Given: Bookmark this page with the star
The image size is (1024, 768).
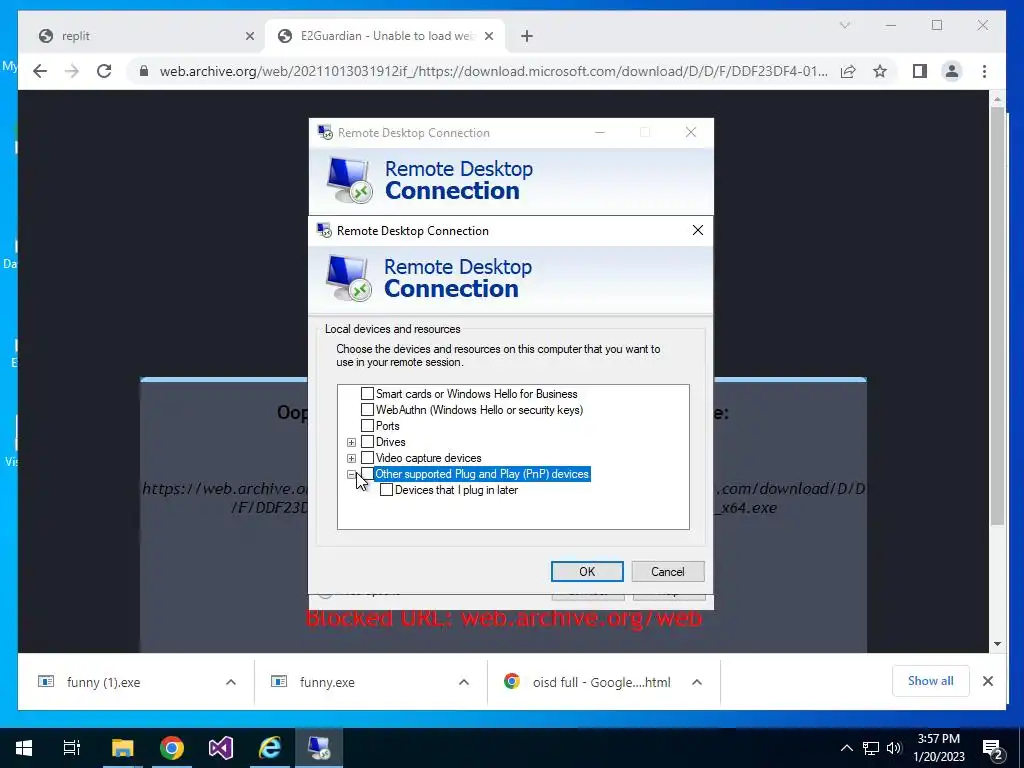Looking at the screenshot, I should click(880, 71).
